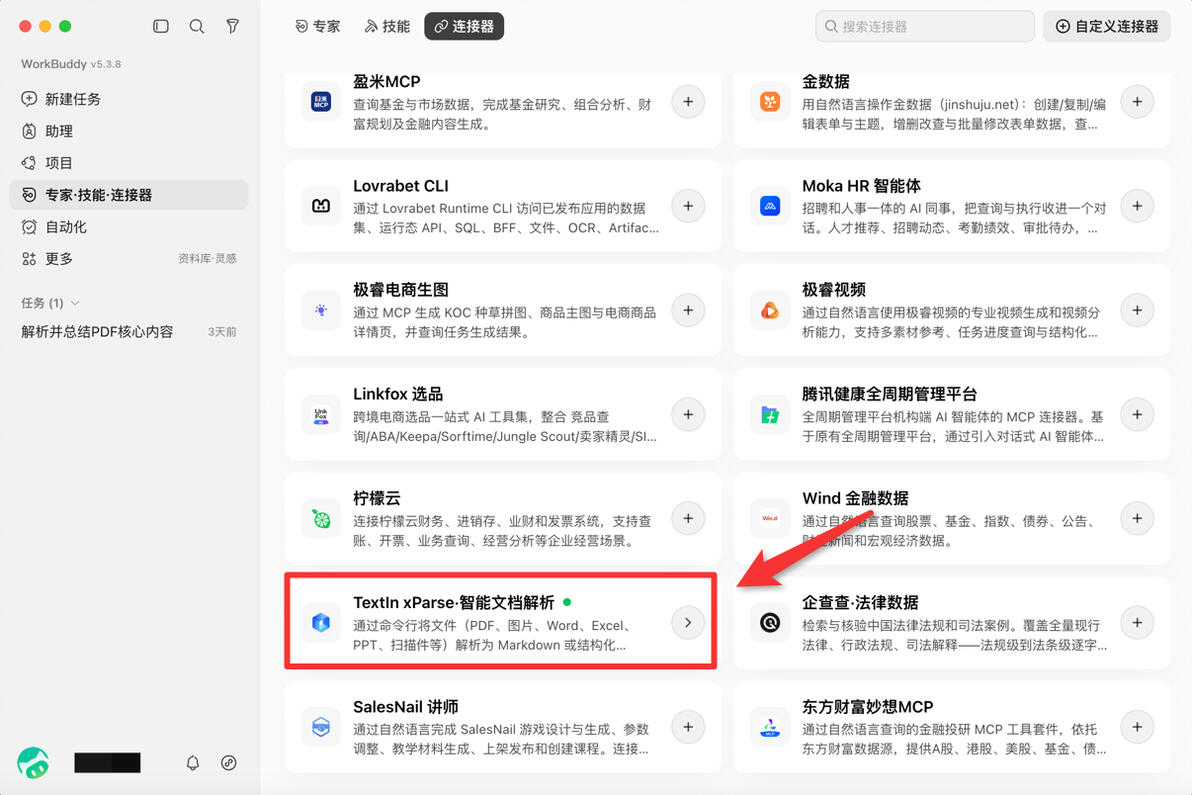Viewport: 1192px width, 795px height.
Task: Add the 企查查·法律数据 connector
Action: pos(1137,622)
